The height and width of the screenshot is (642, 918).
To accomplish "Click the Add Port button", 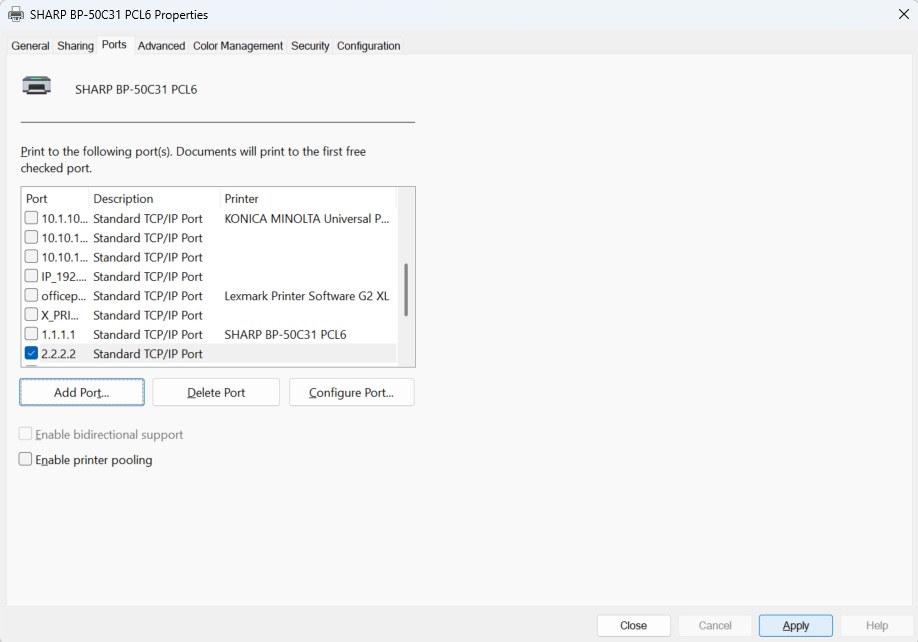I will (82, 392).
